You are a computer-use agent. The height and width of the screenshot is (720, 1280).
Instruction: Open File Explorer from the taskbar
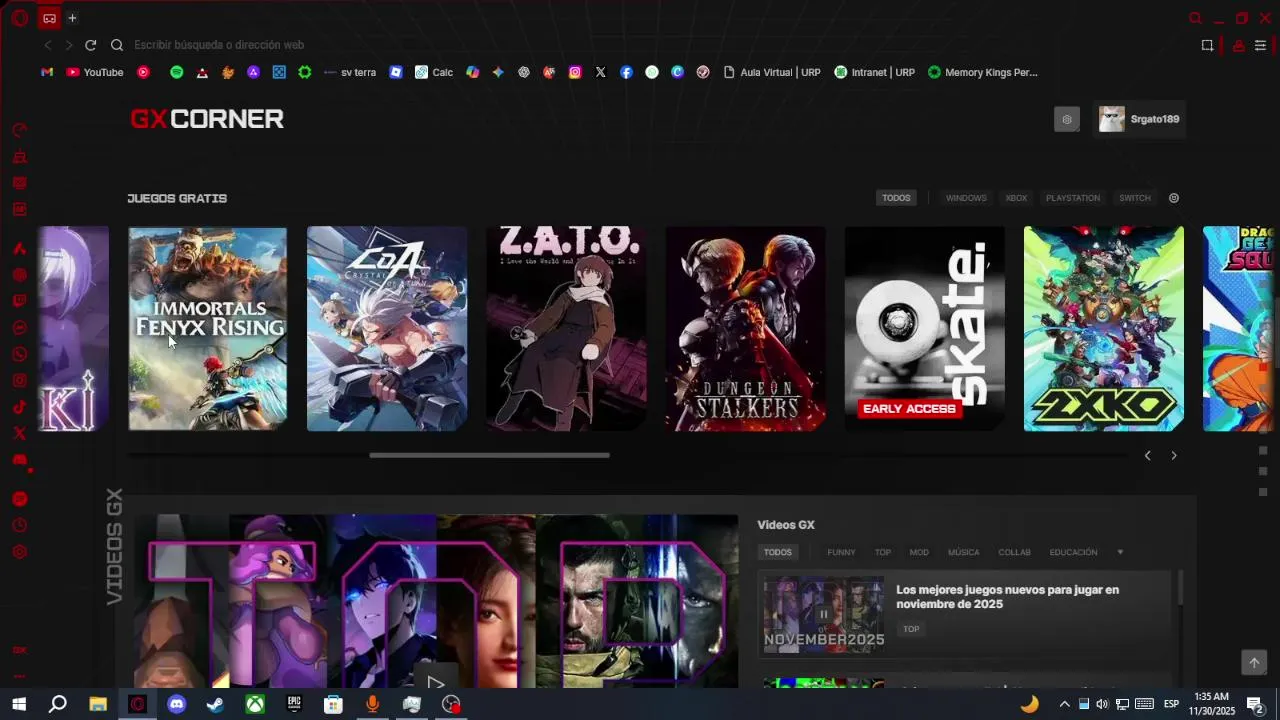(98, 704)
